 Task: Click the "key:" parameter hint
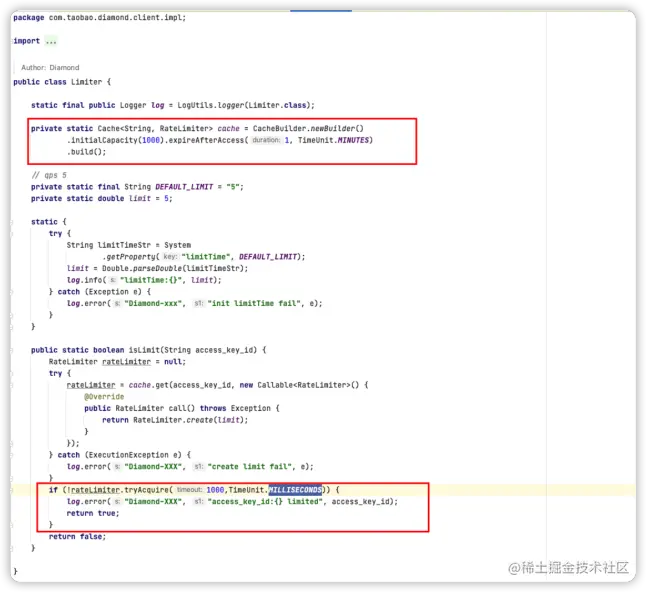pos(170,257)
